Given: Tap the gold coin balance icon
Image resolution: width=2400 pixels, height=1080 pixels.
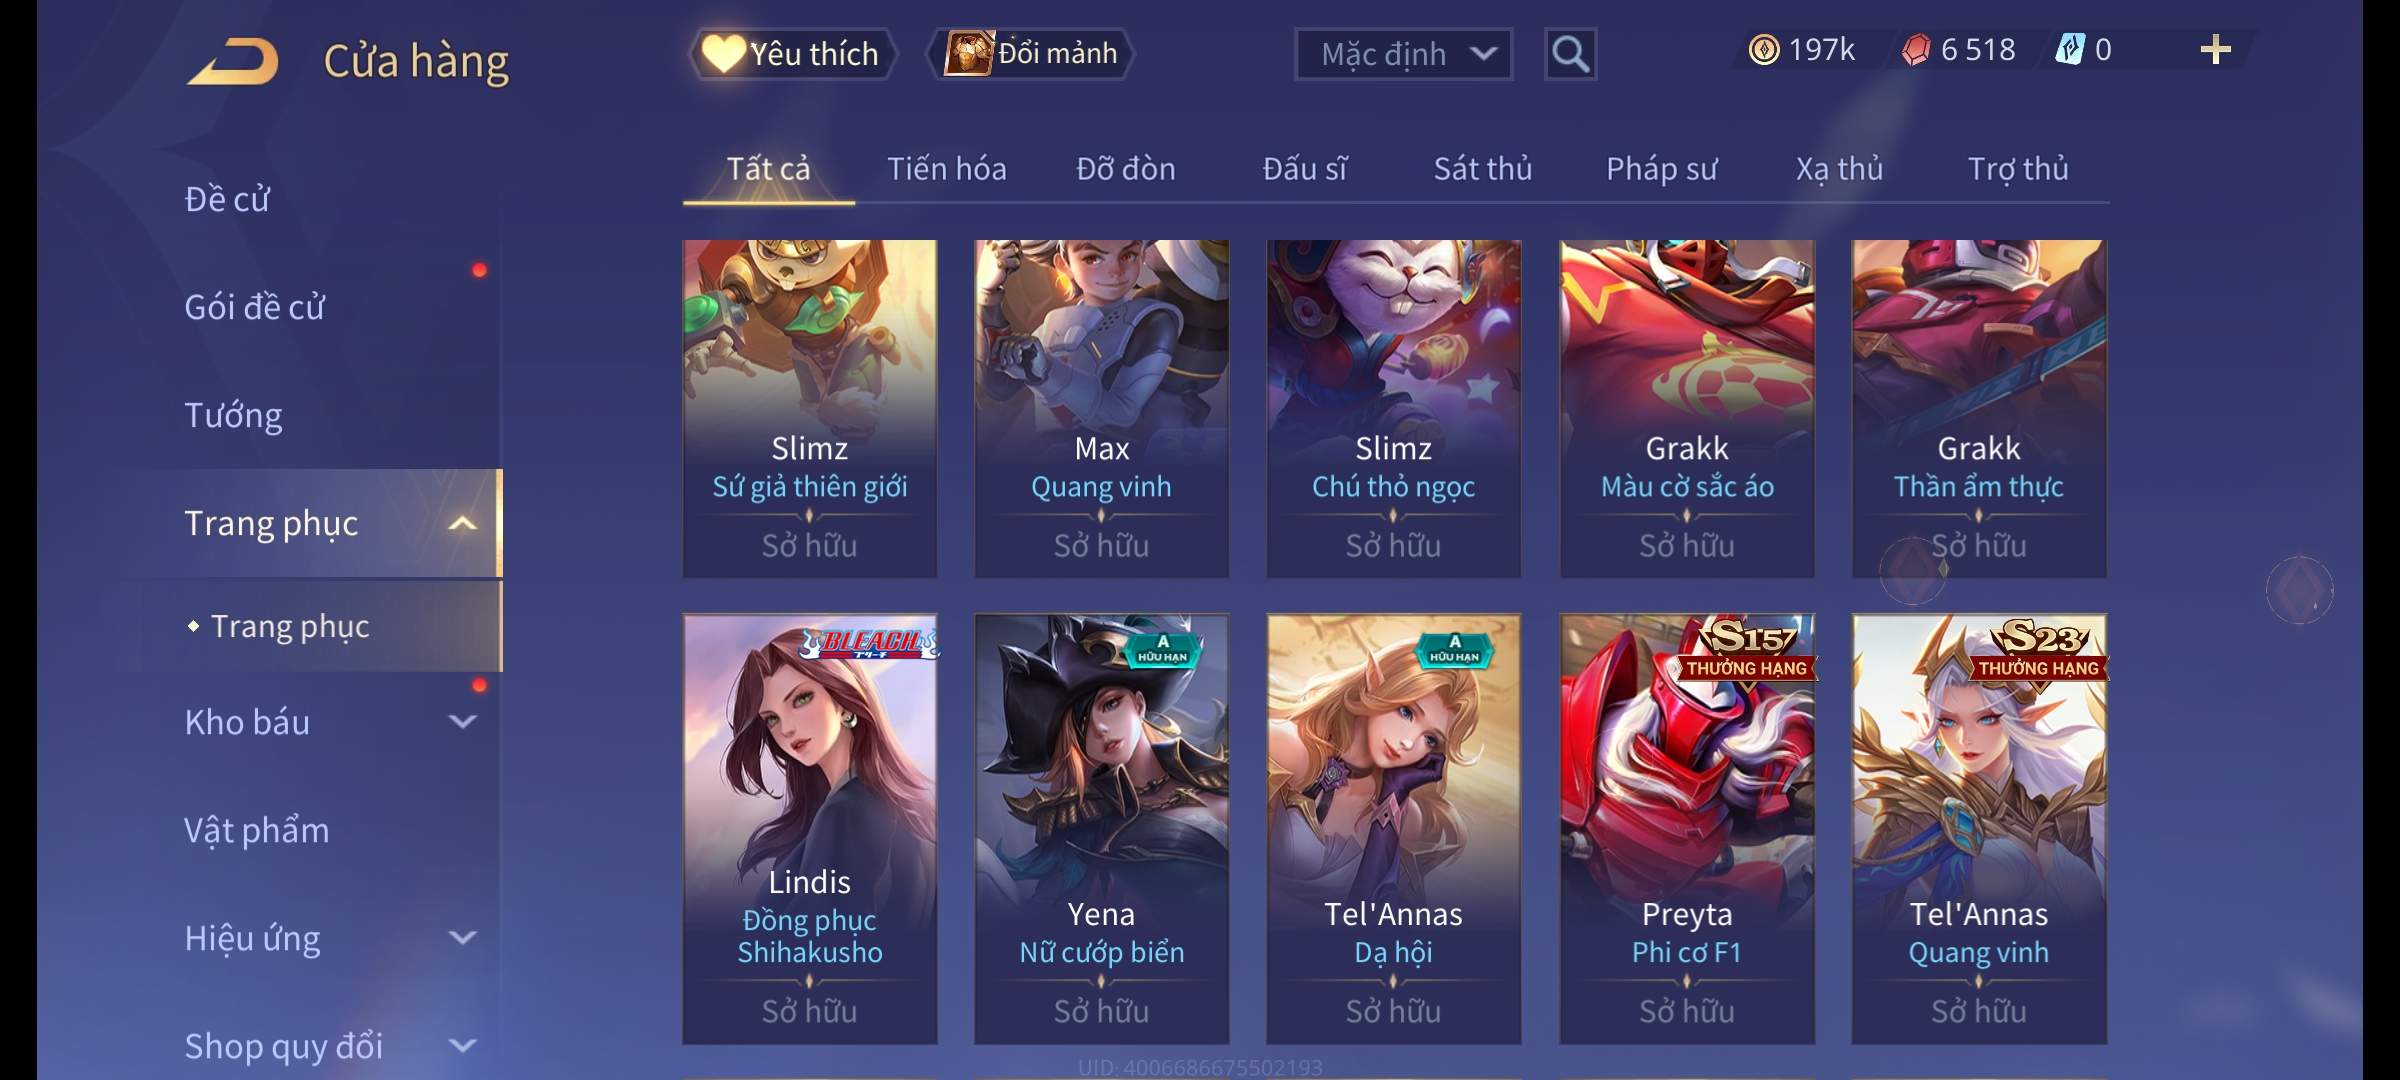Looking at the screenshot, I should [x=1764, y=50].
